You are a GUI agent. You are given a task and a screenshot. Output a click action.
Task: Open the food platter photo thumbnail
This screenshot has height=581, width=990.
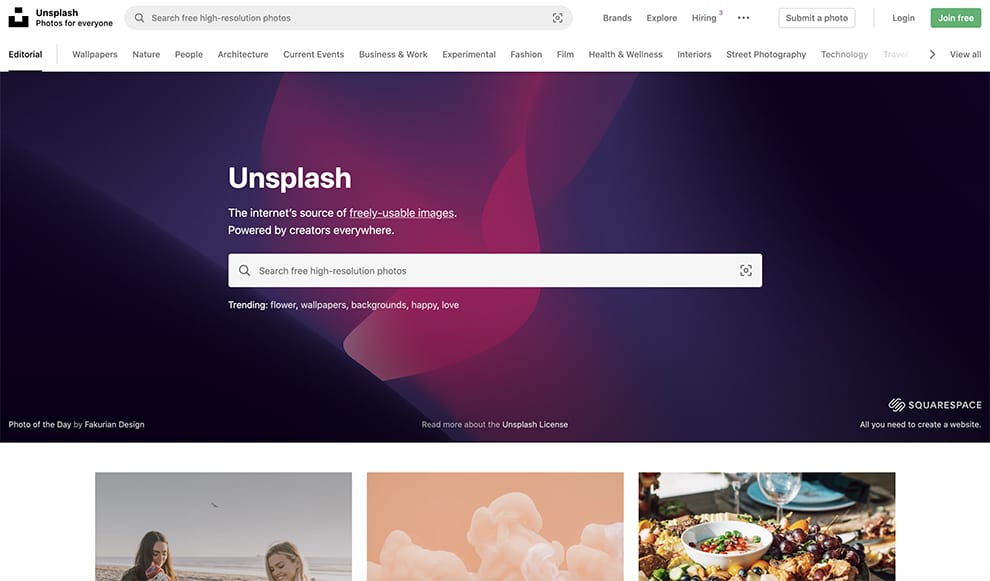[x=766, y=527]
